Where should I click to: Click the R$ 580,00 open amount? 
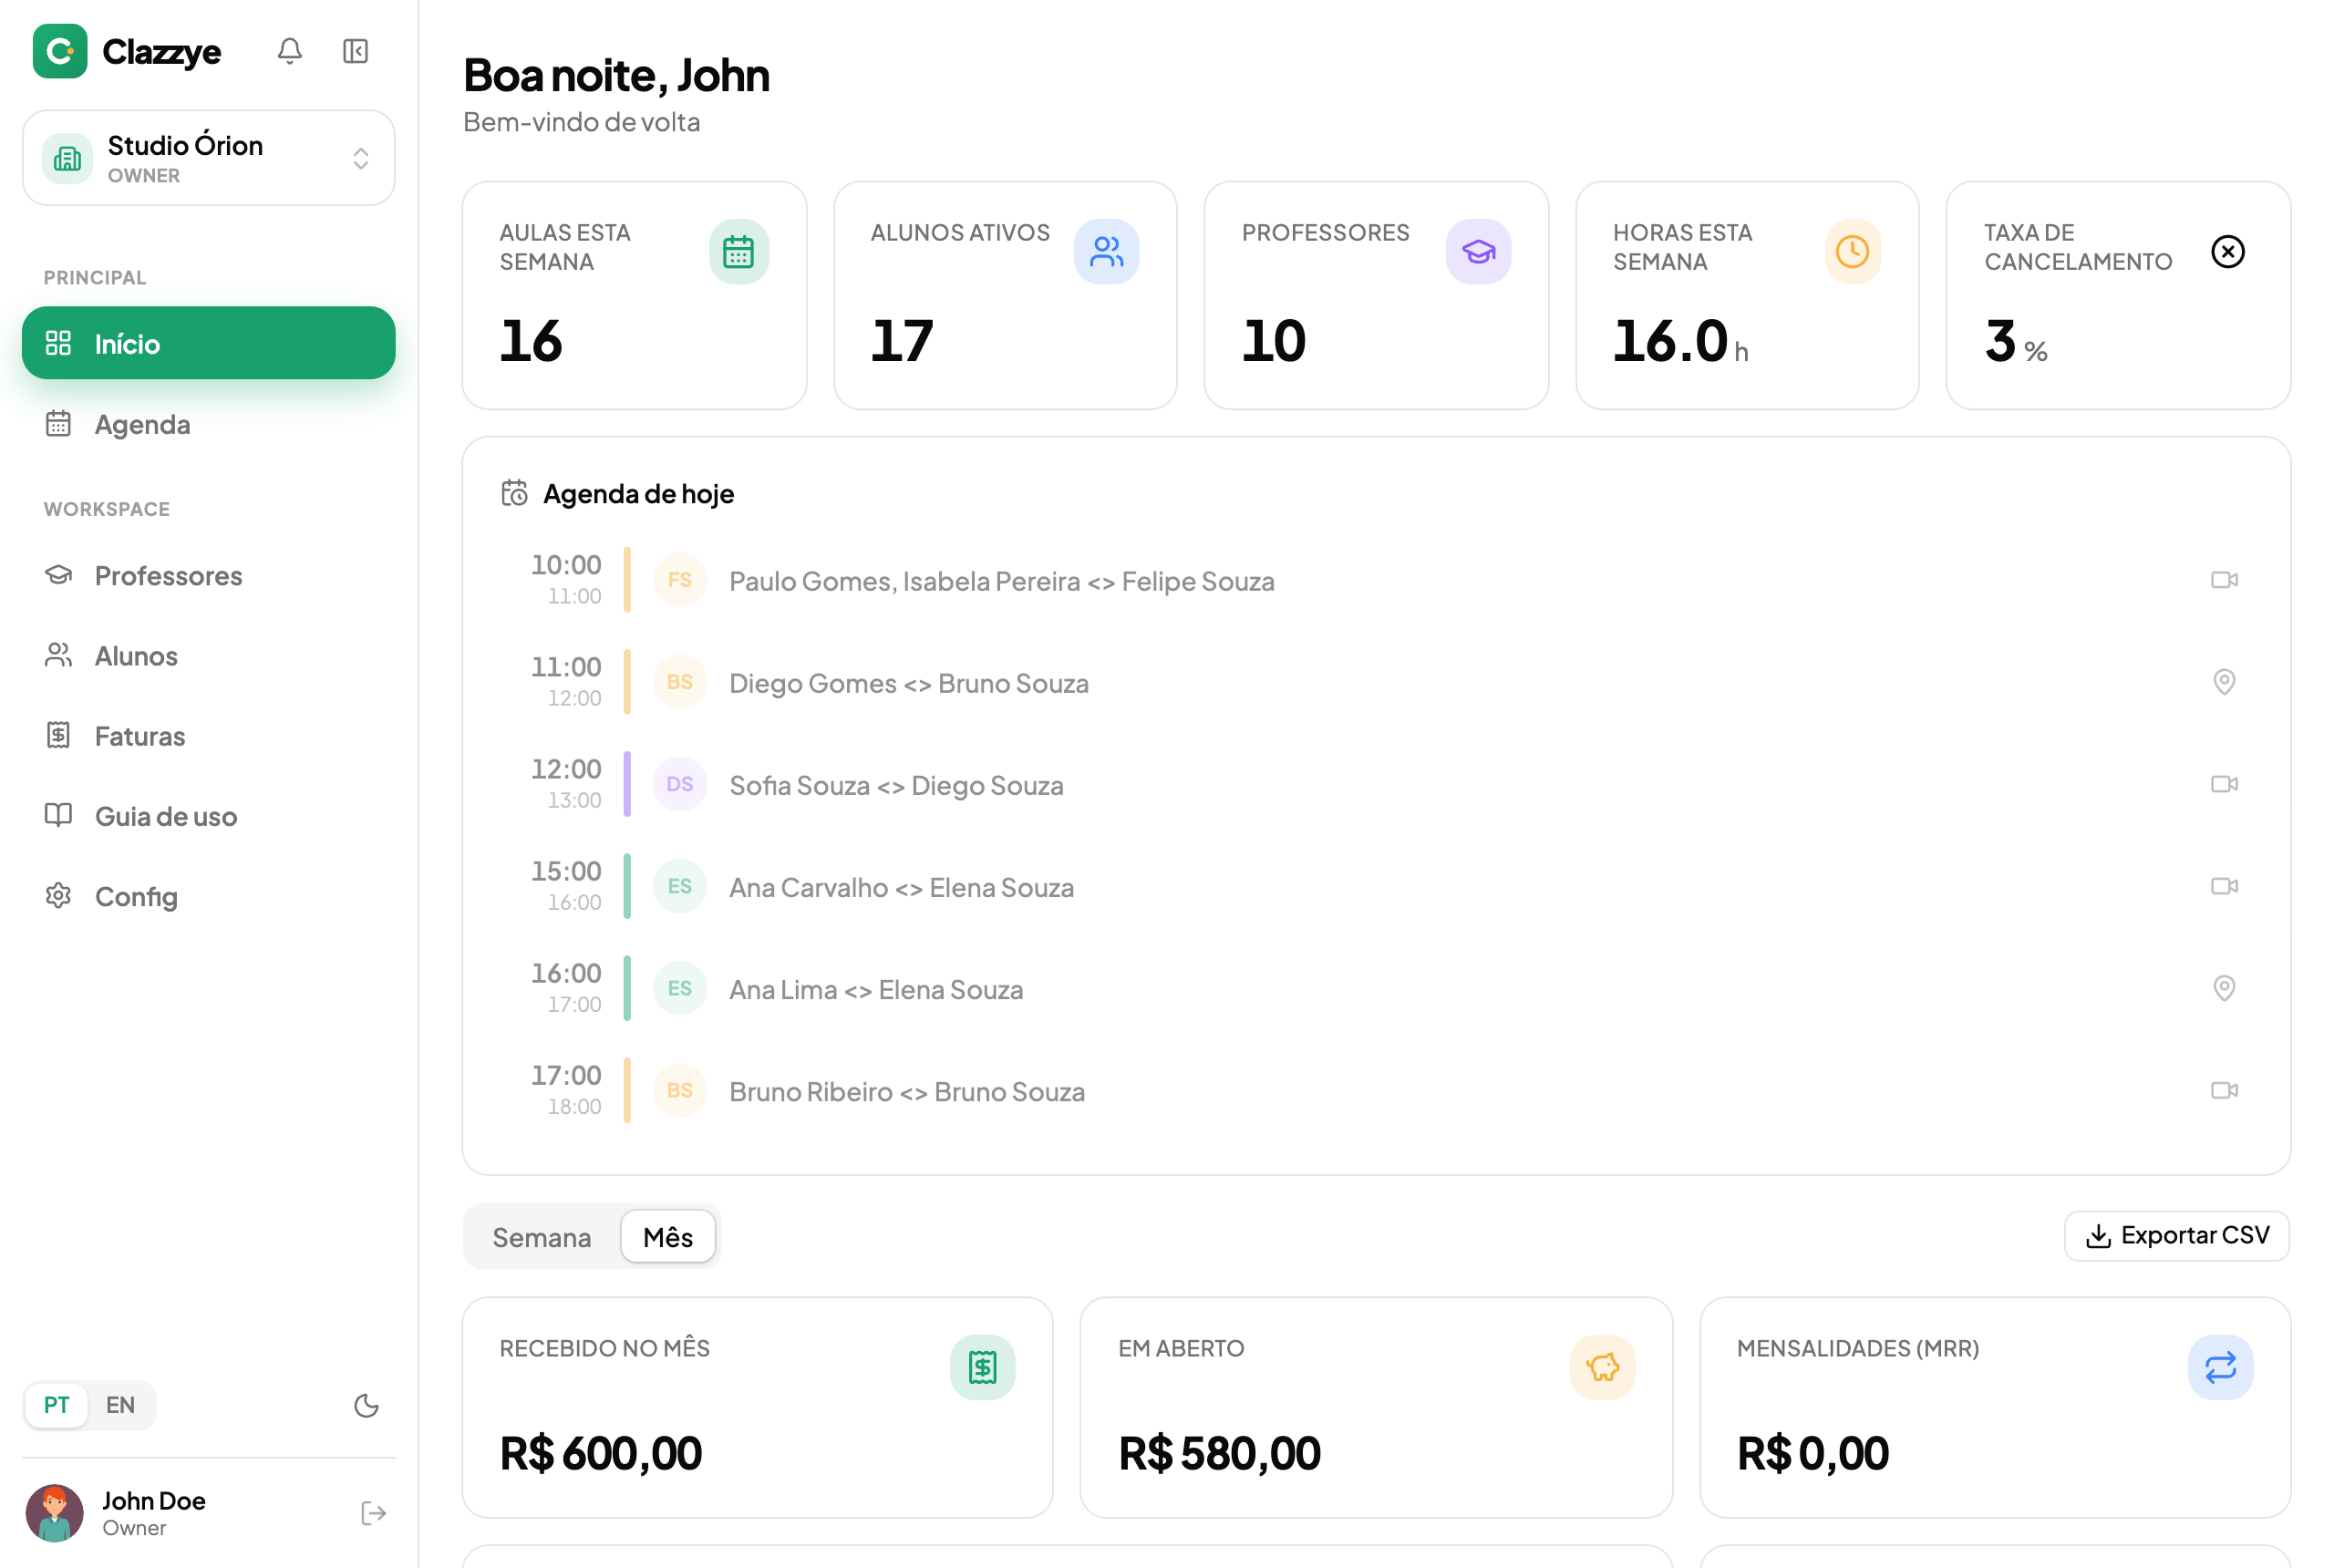click(x=1219, y=1453)
